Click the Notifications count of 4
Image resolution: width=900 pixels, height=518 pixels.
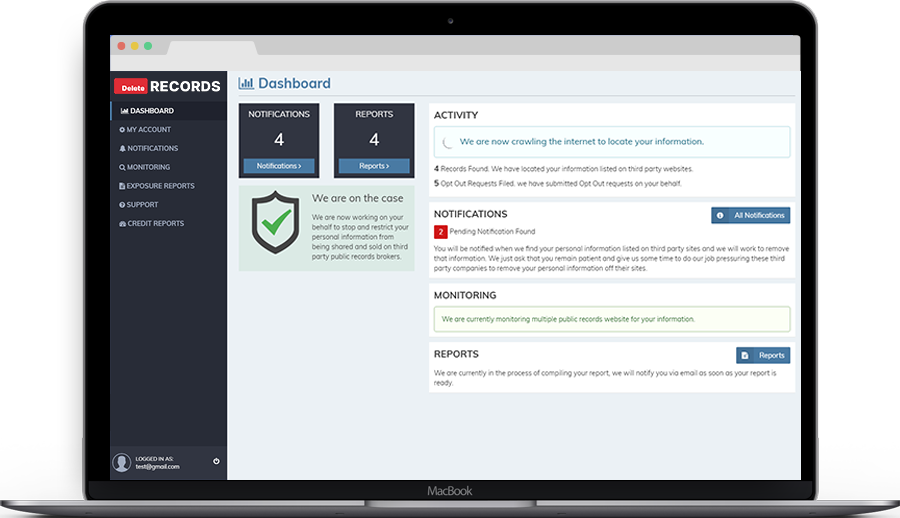[279, 140]
